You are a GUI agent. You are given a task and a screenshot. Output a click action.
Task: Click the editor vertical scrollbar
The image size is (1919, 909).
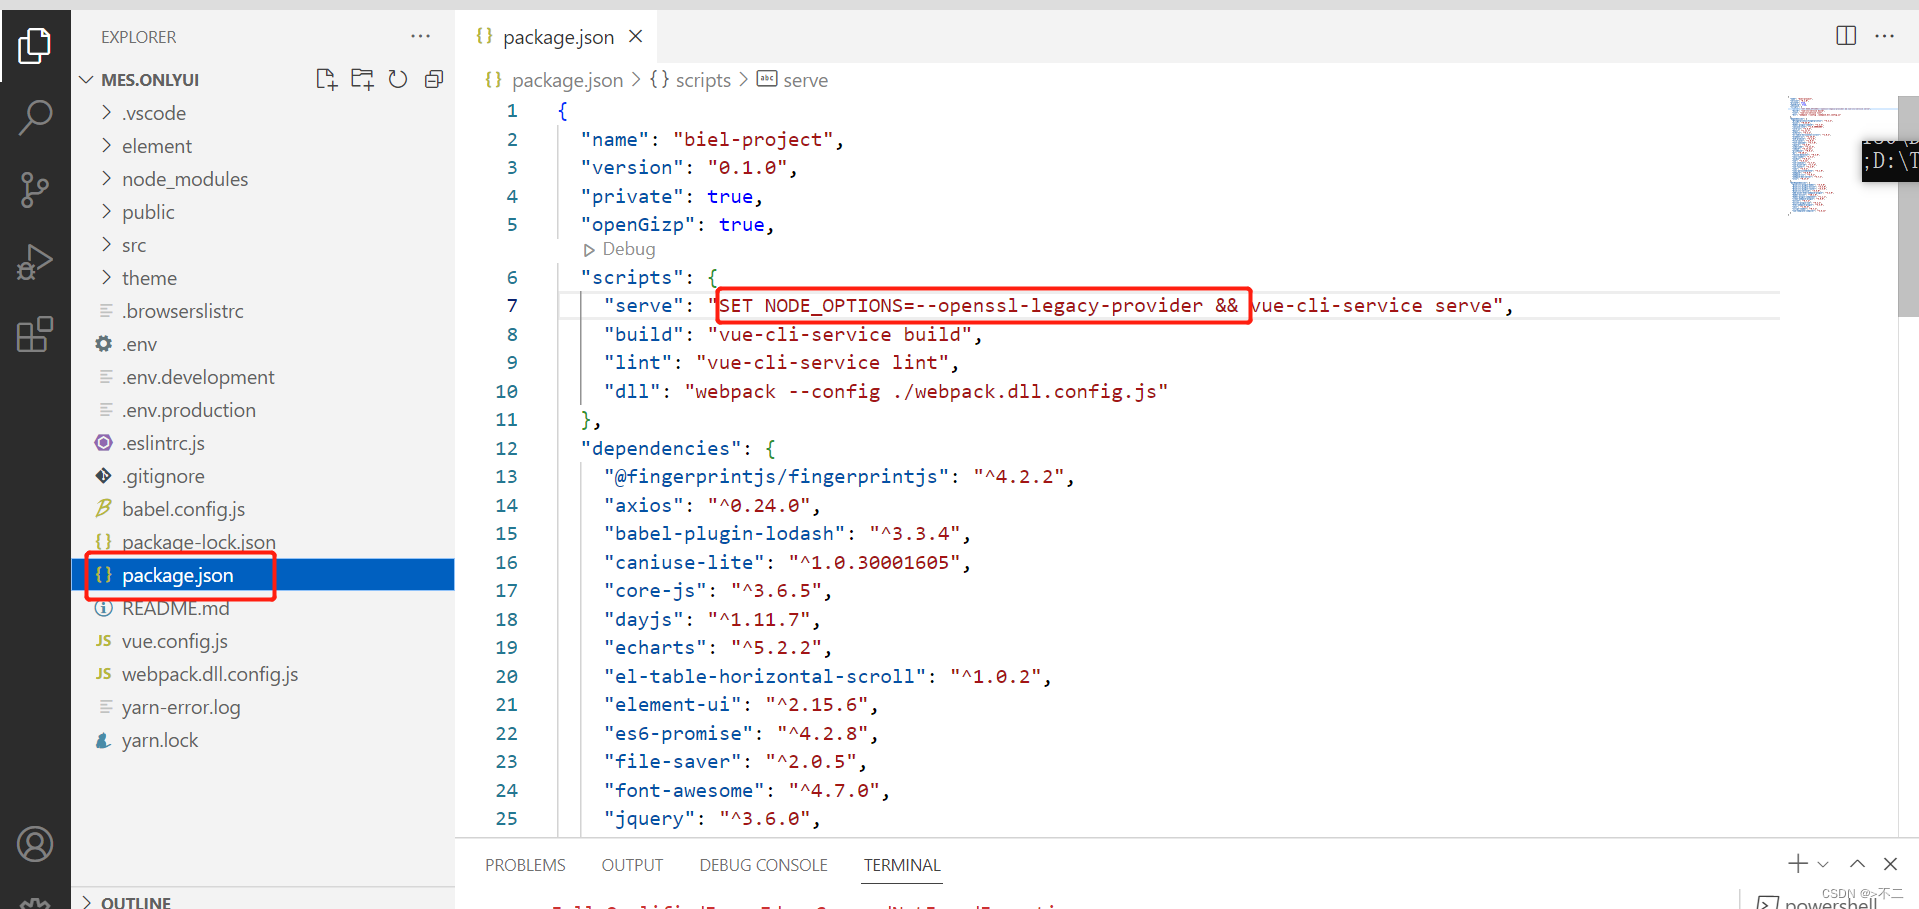(1908, 206)
